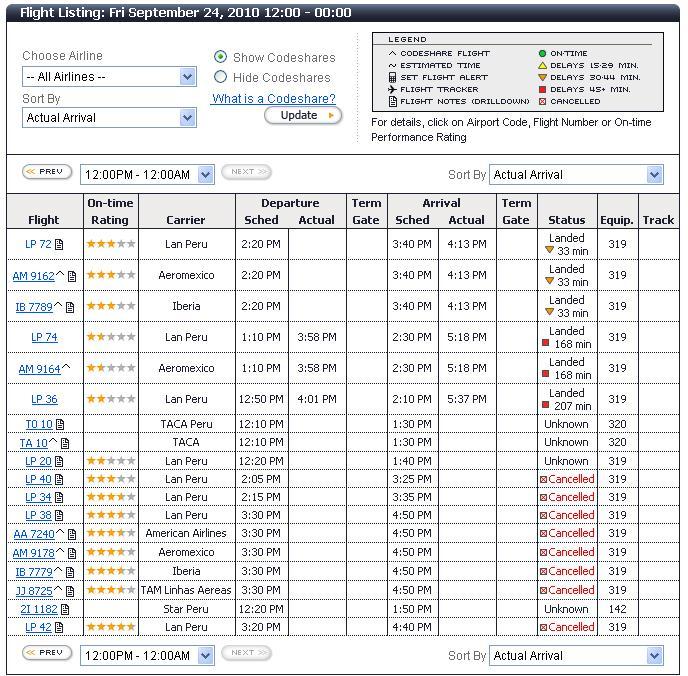
Task: Click flight notes icon for JJ 8725
Action: click(71, 591)
